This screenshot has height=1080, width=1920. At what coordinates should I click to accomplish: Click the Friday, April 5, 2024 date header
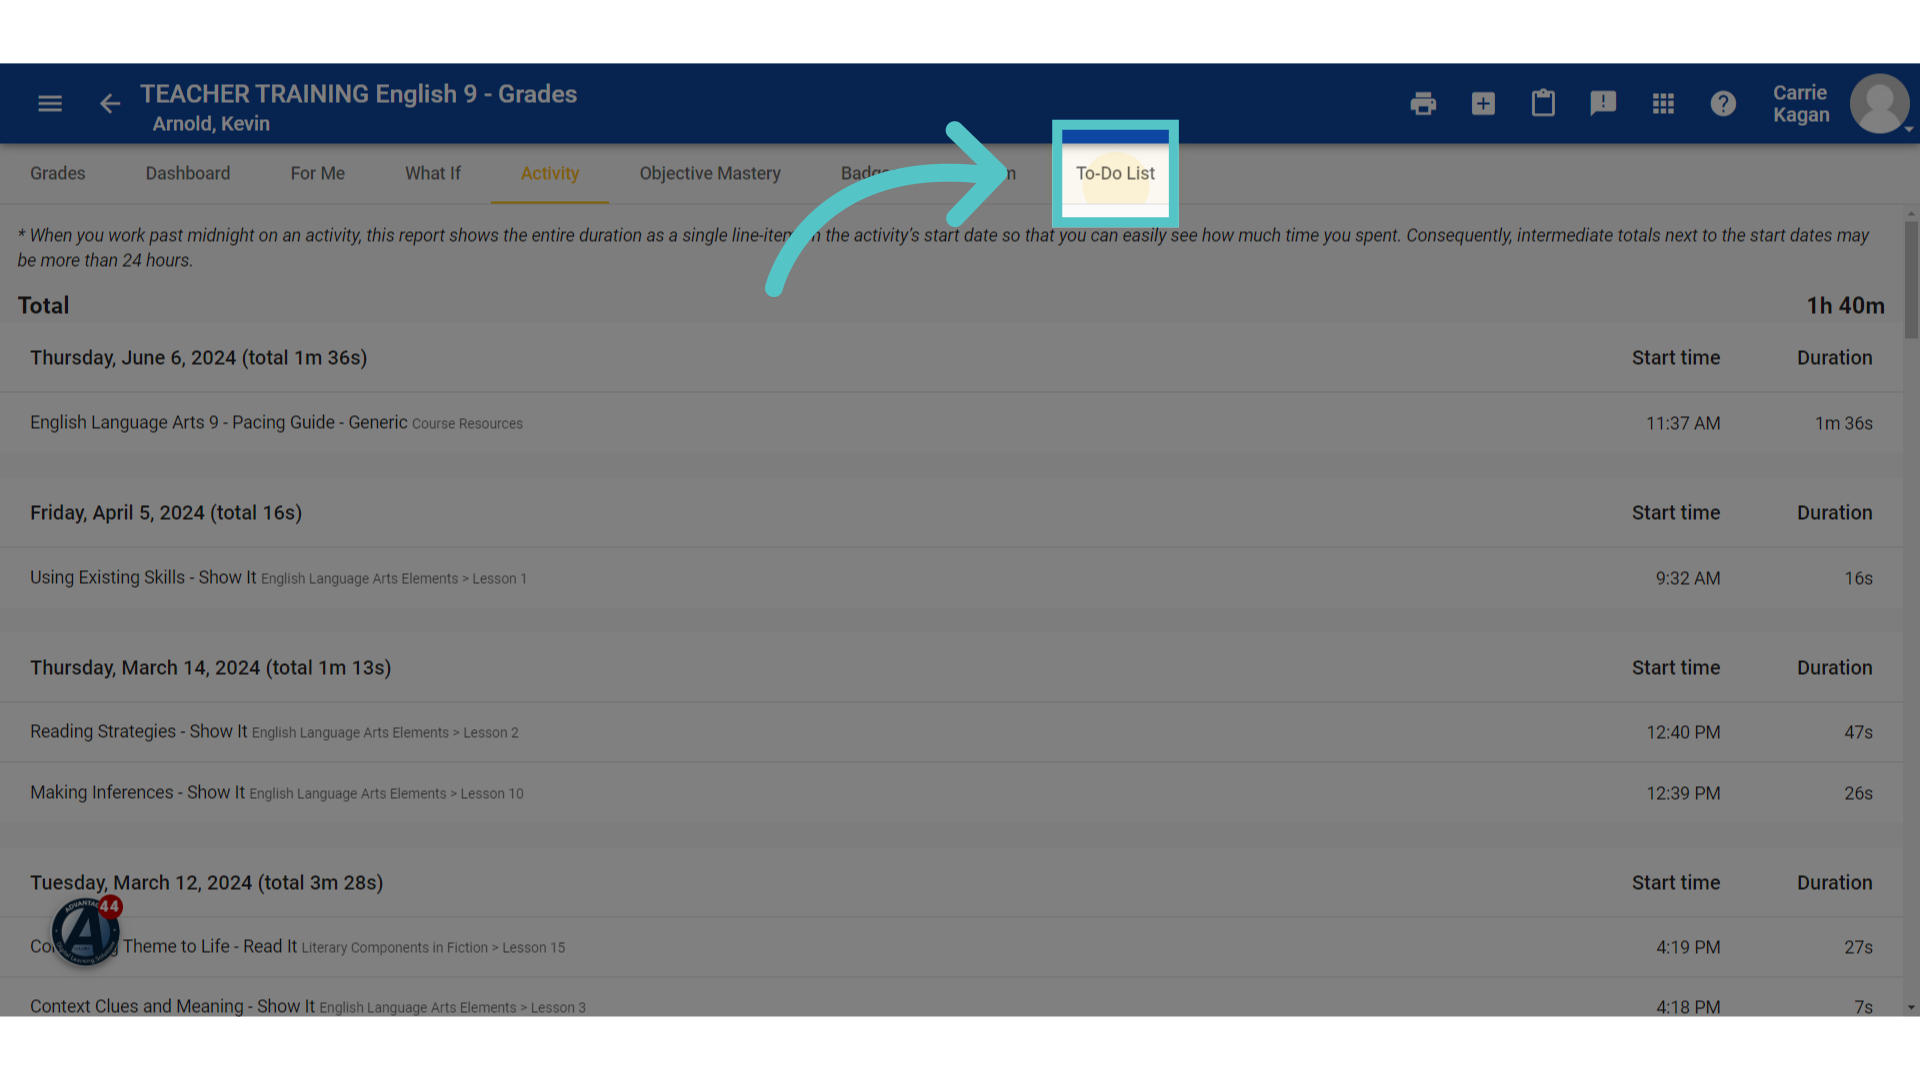pos(166,513)
